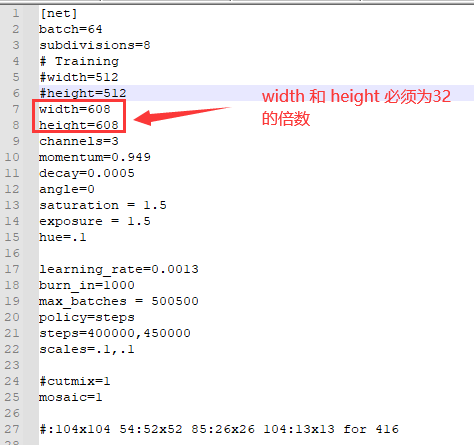Click line number 19 in the gutter
Image resolution: width=474 pixels, height=445 pixels.
click(x=12, y=301)
